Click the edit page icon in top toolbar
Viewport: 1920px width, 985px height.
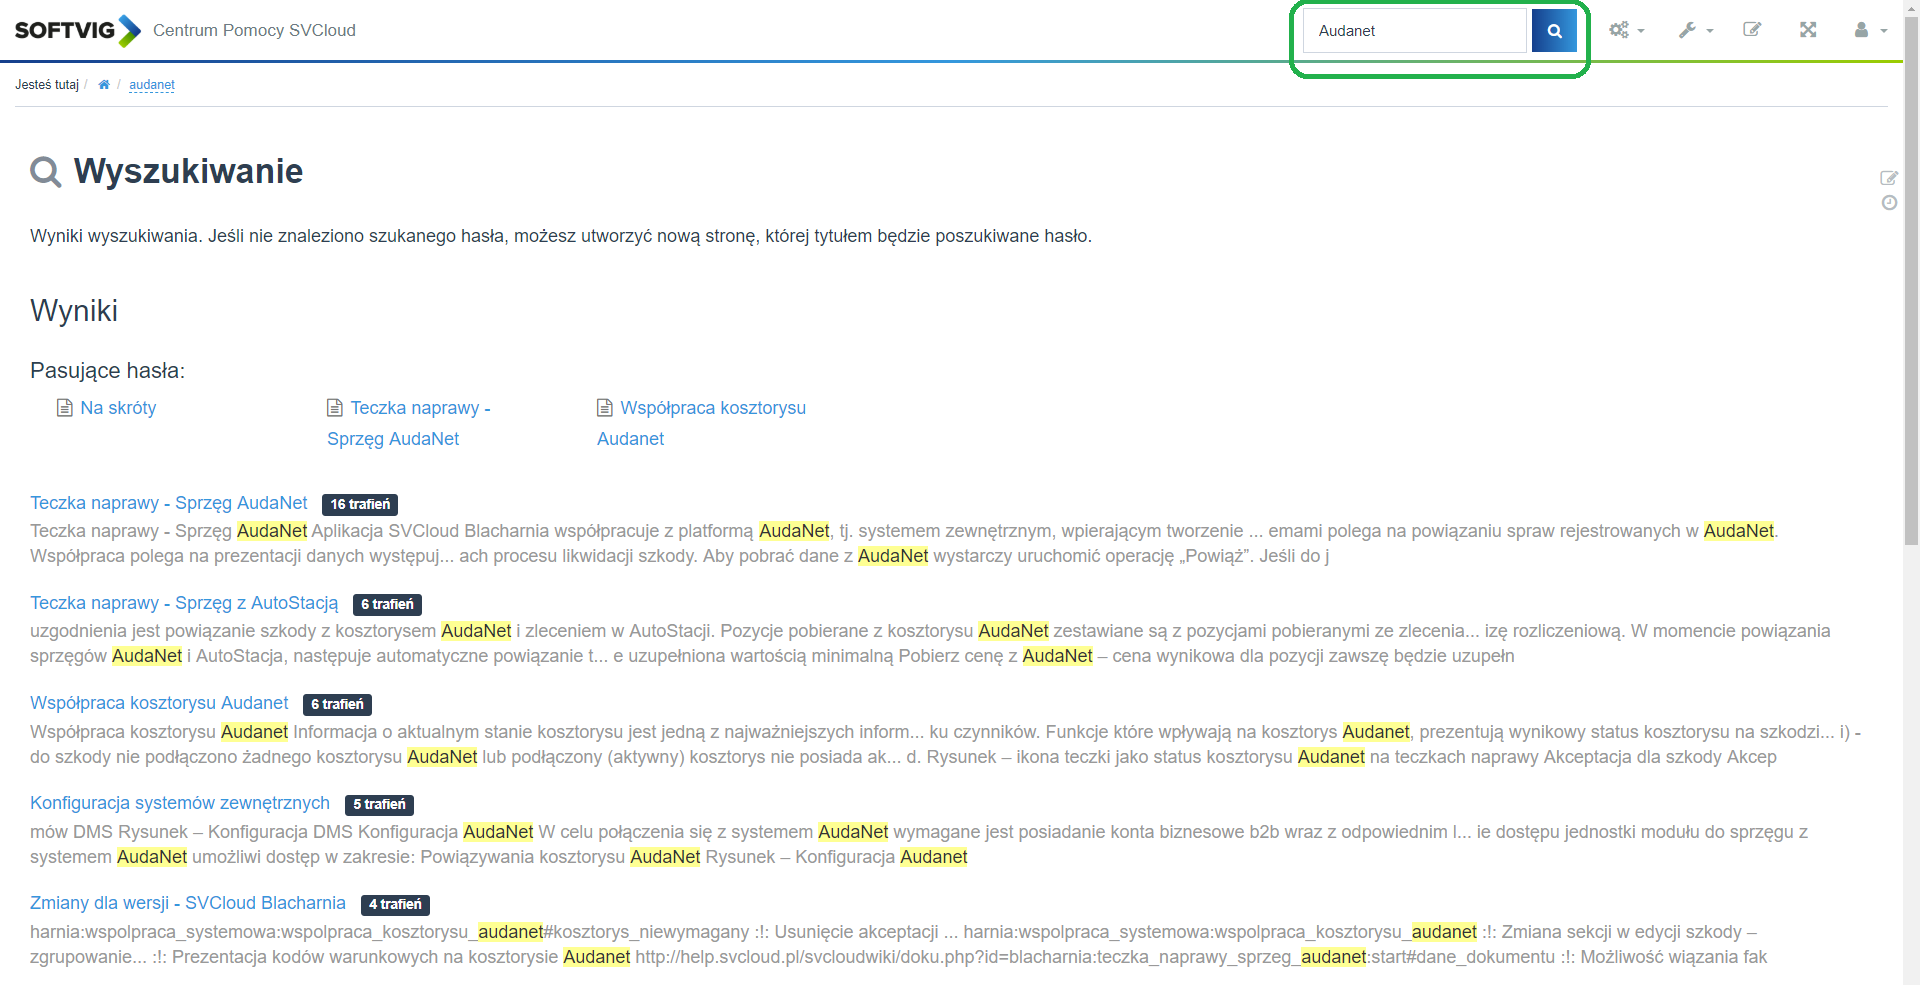(x=1752, y=30)
